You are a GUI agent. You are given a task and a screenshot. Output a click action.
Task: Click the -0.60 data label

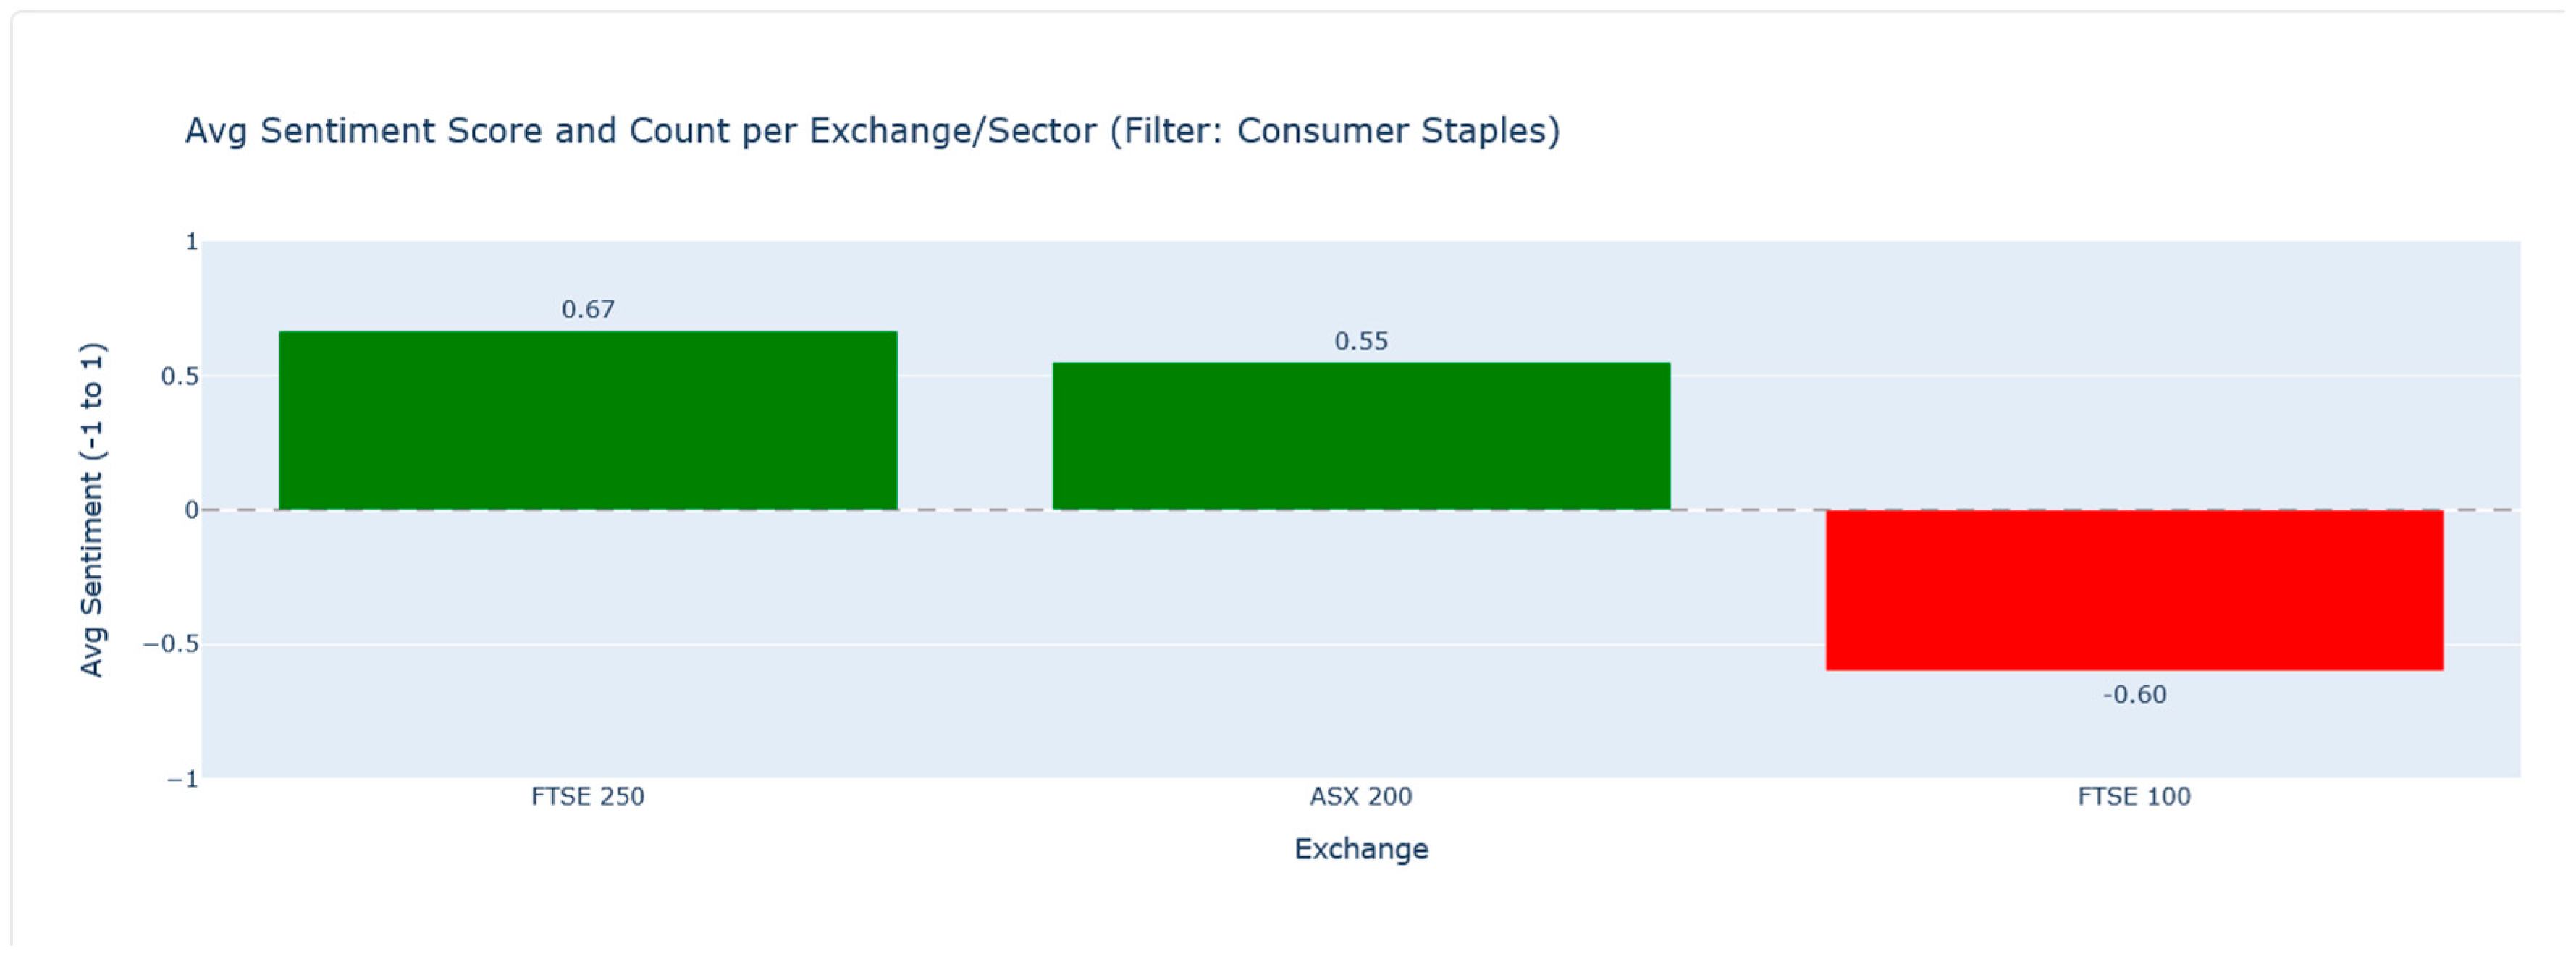(2134, 695)
